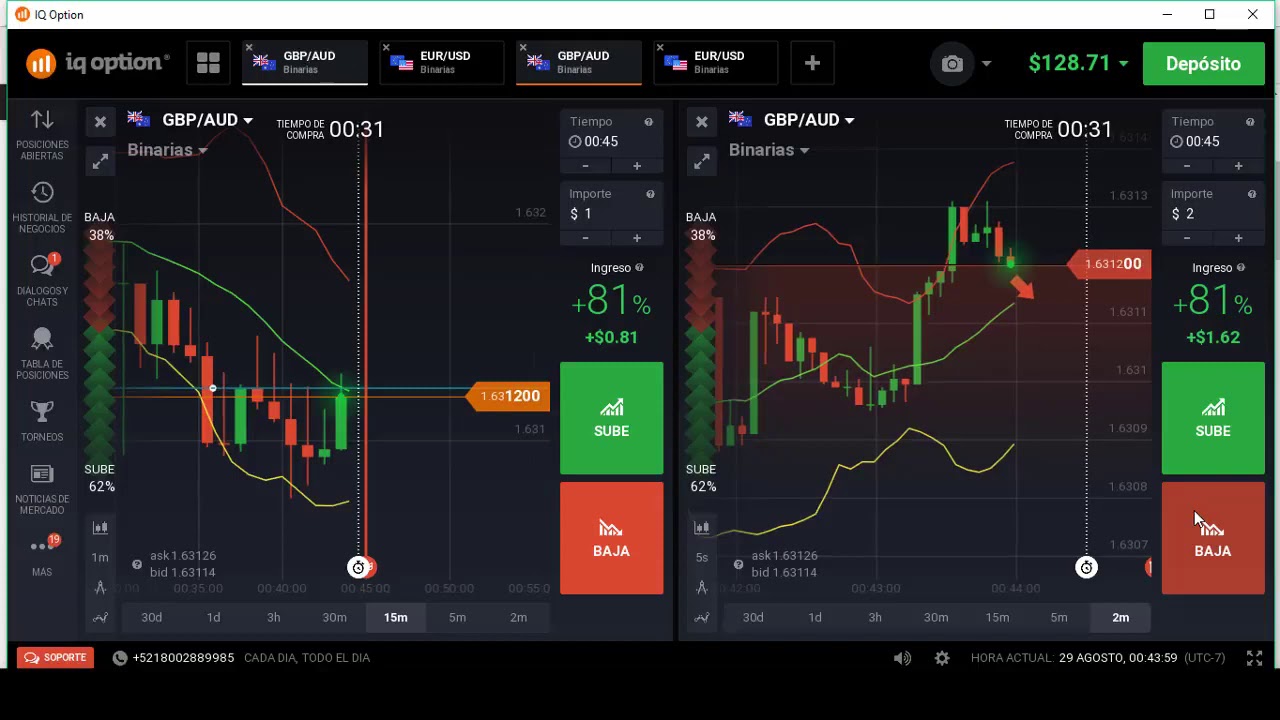This screenshot has height=720, width=1280.
Task: Switch to the last EUR/USD tab
Action: (x=717, y=63)
